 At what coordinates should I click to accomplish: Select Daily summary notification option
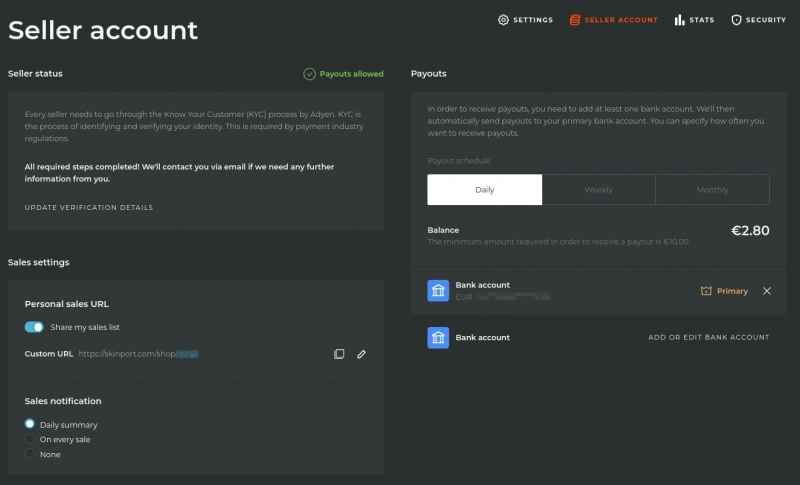pos(30,424)
